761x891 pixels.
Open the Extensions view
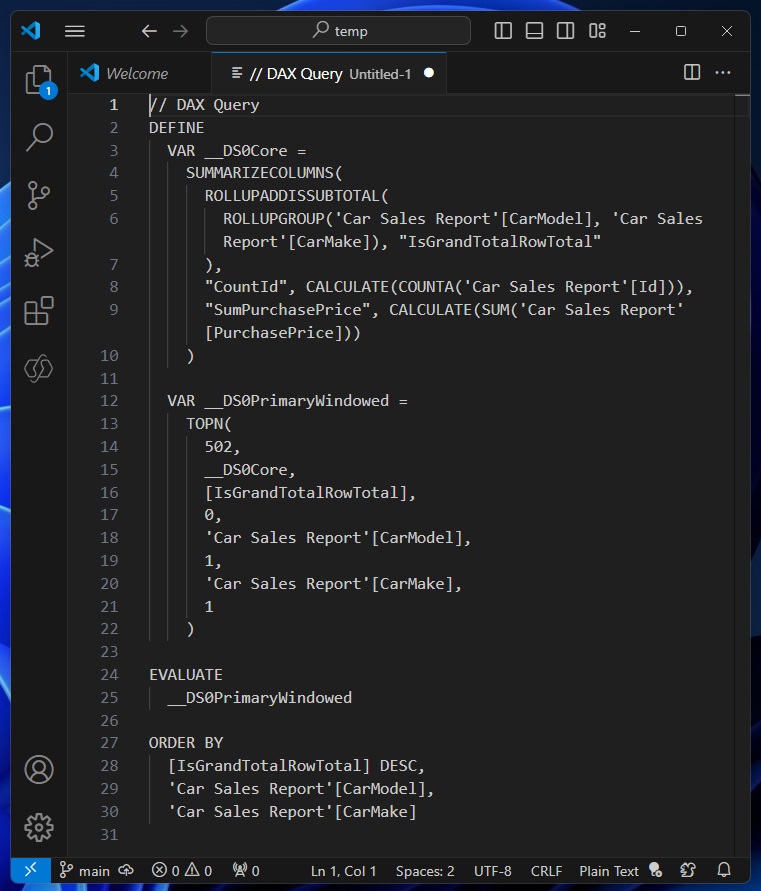click(39, 311)
